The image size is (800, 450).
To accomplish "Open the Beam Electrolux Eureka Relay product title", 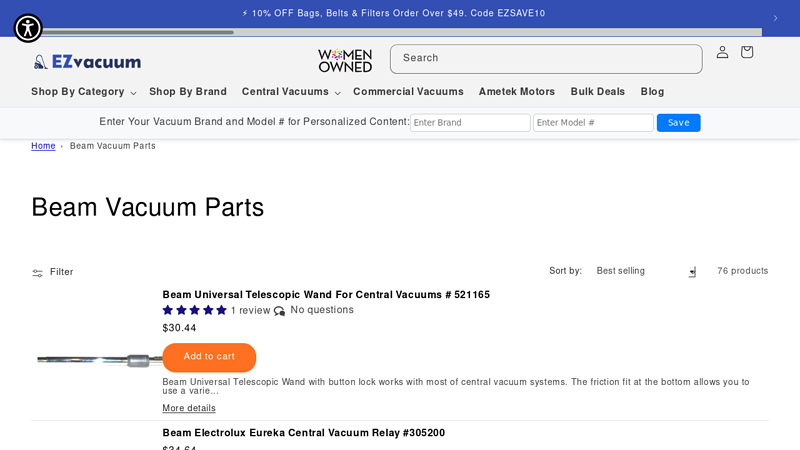I will pyautogui.click(x=304, y=433).
